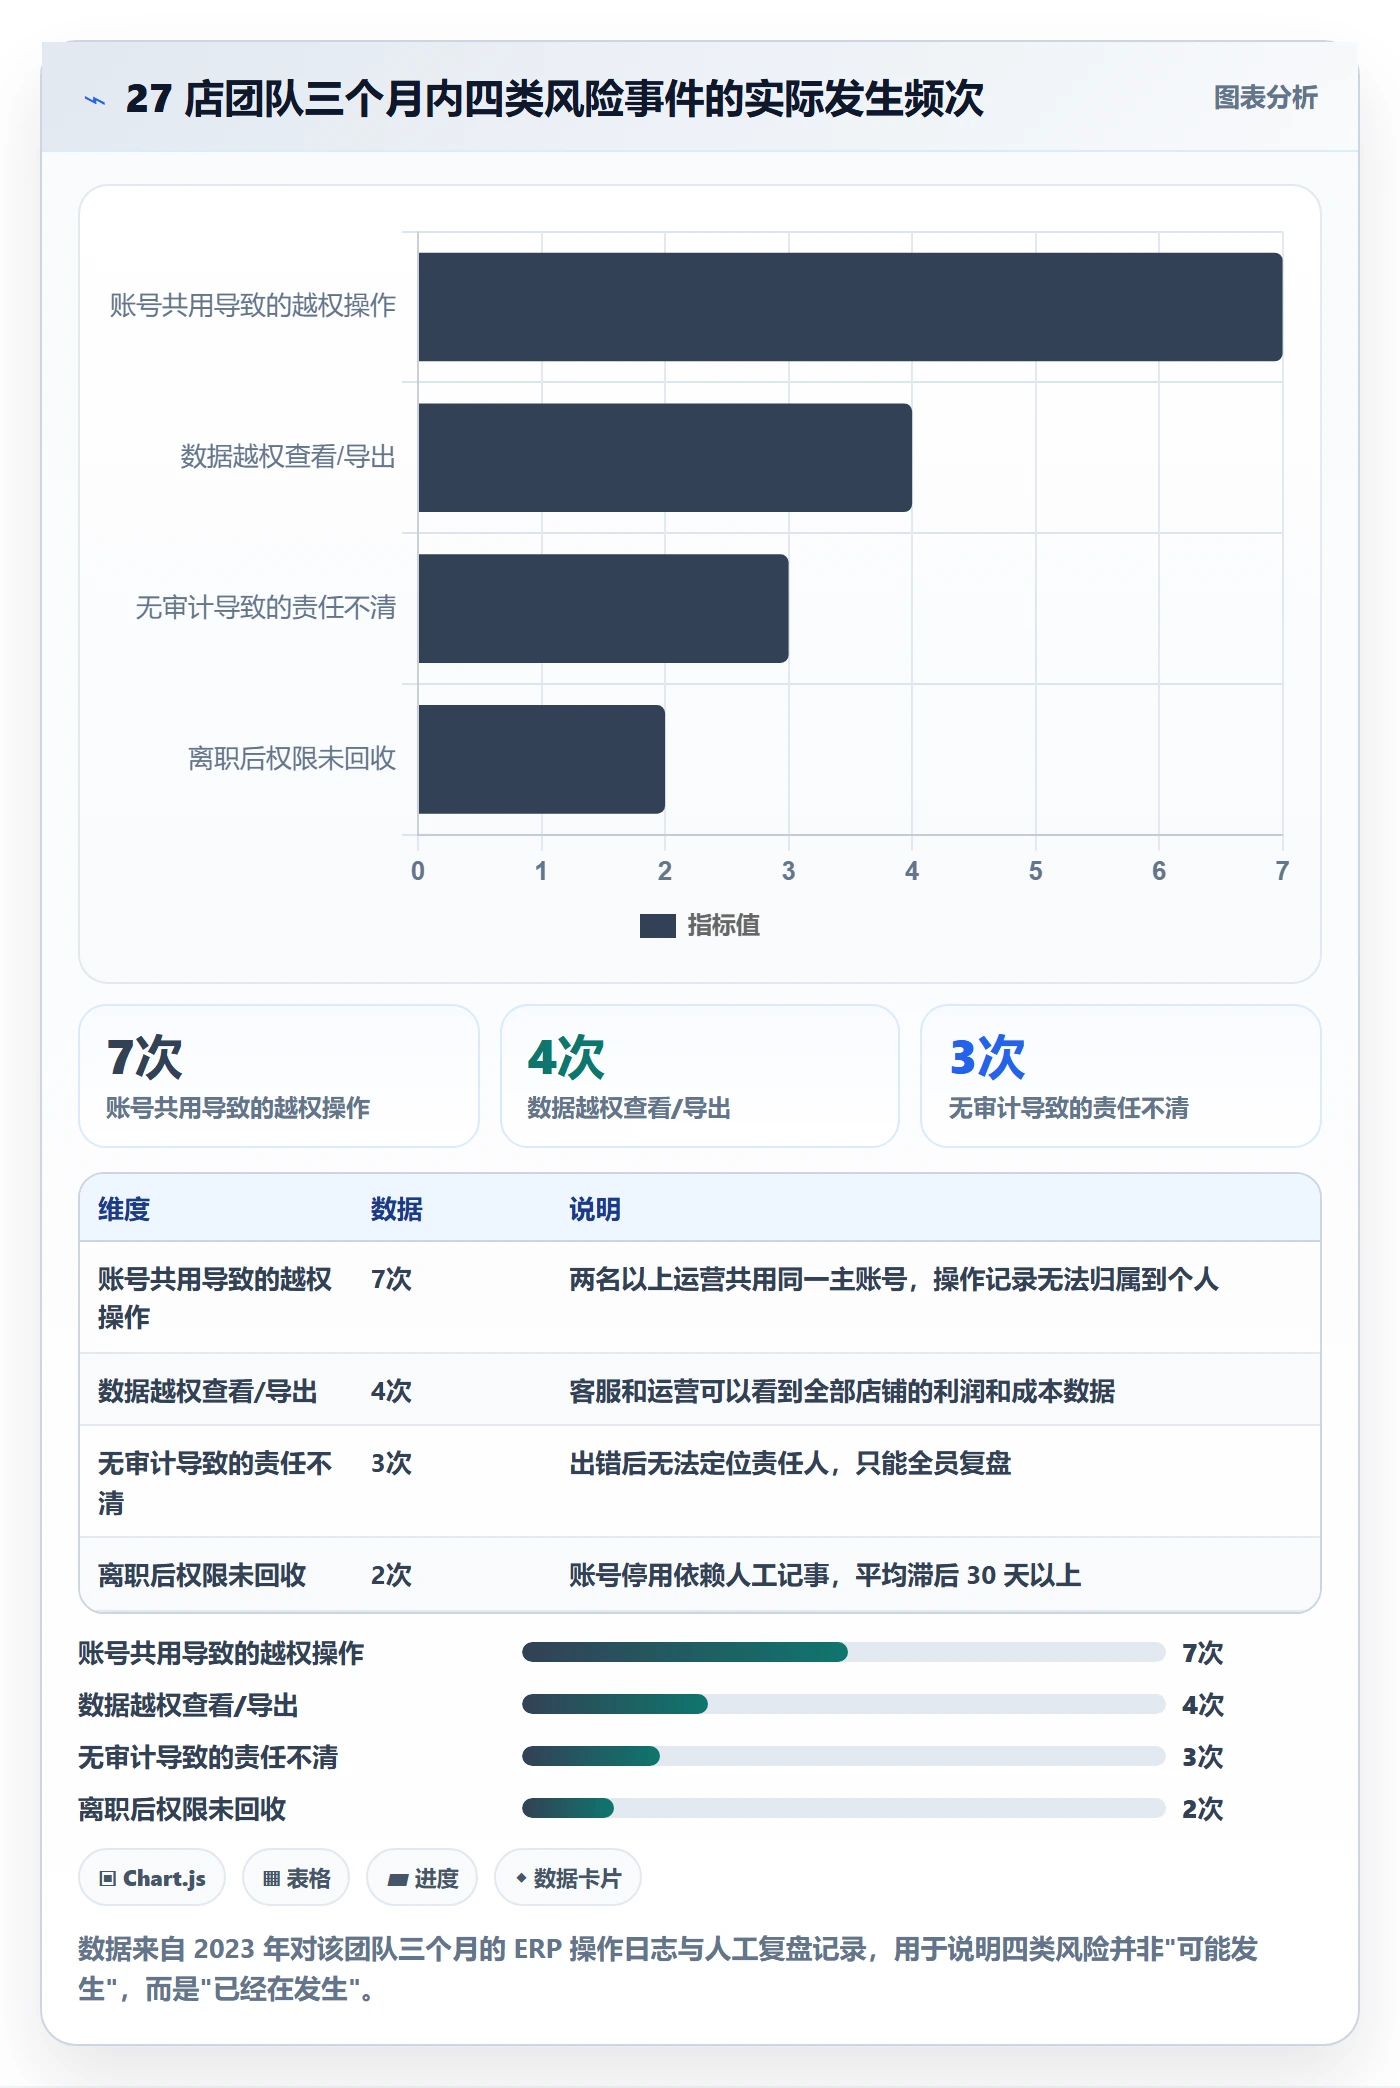
Task: Click the 指标值 legend color box
Action: [657, 926]
